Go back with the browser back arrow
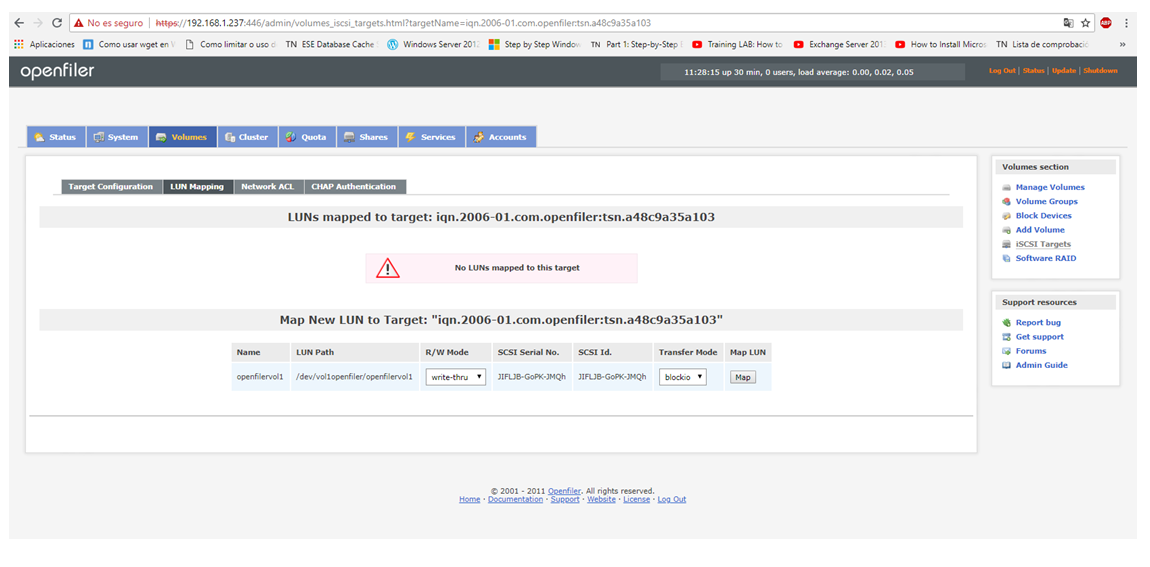 (20, 23)
